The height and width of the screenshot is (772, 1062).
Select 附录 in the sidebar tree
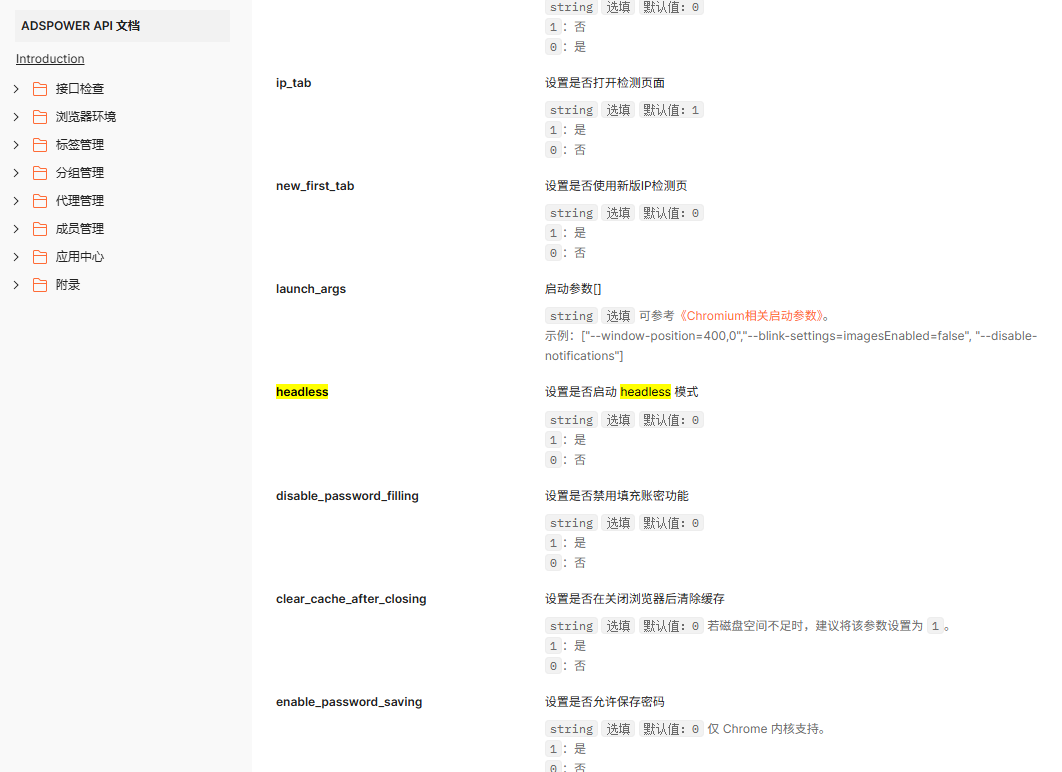[68, 285]
